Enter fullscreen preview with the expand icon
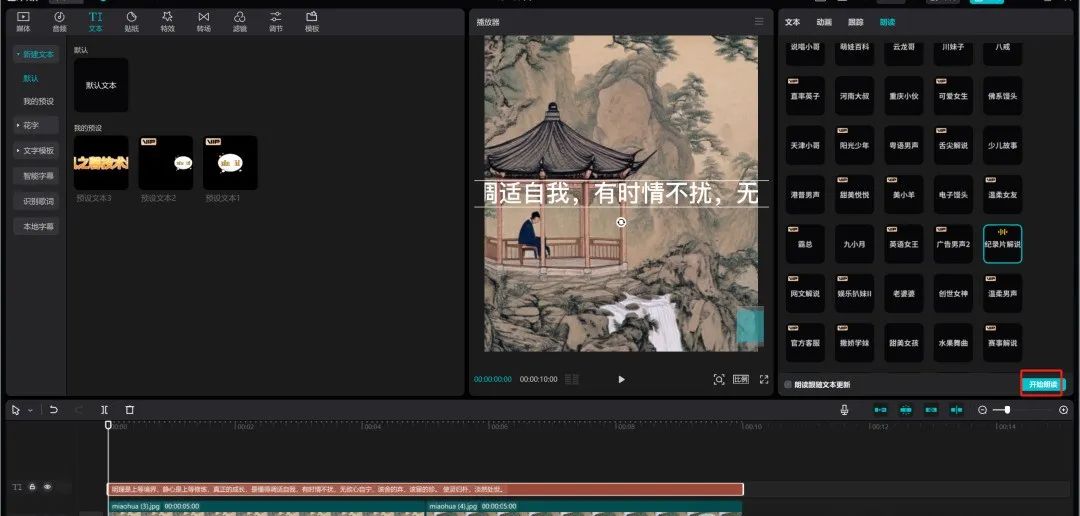Screen dimensions: 1080x516 pos(763,379)
